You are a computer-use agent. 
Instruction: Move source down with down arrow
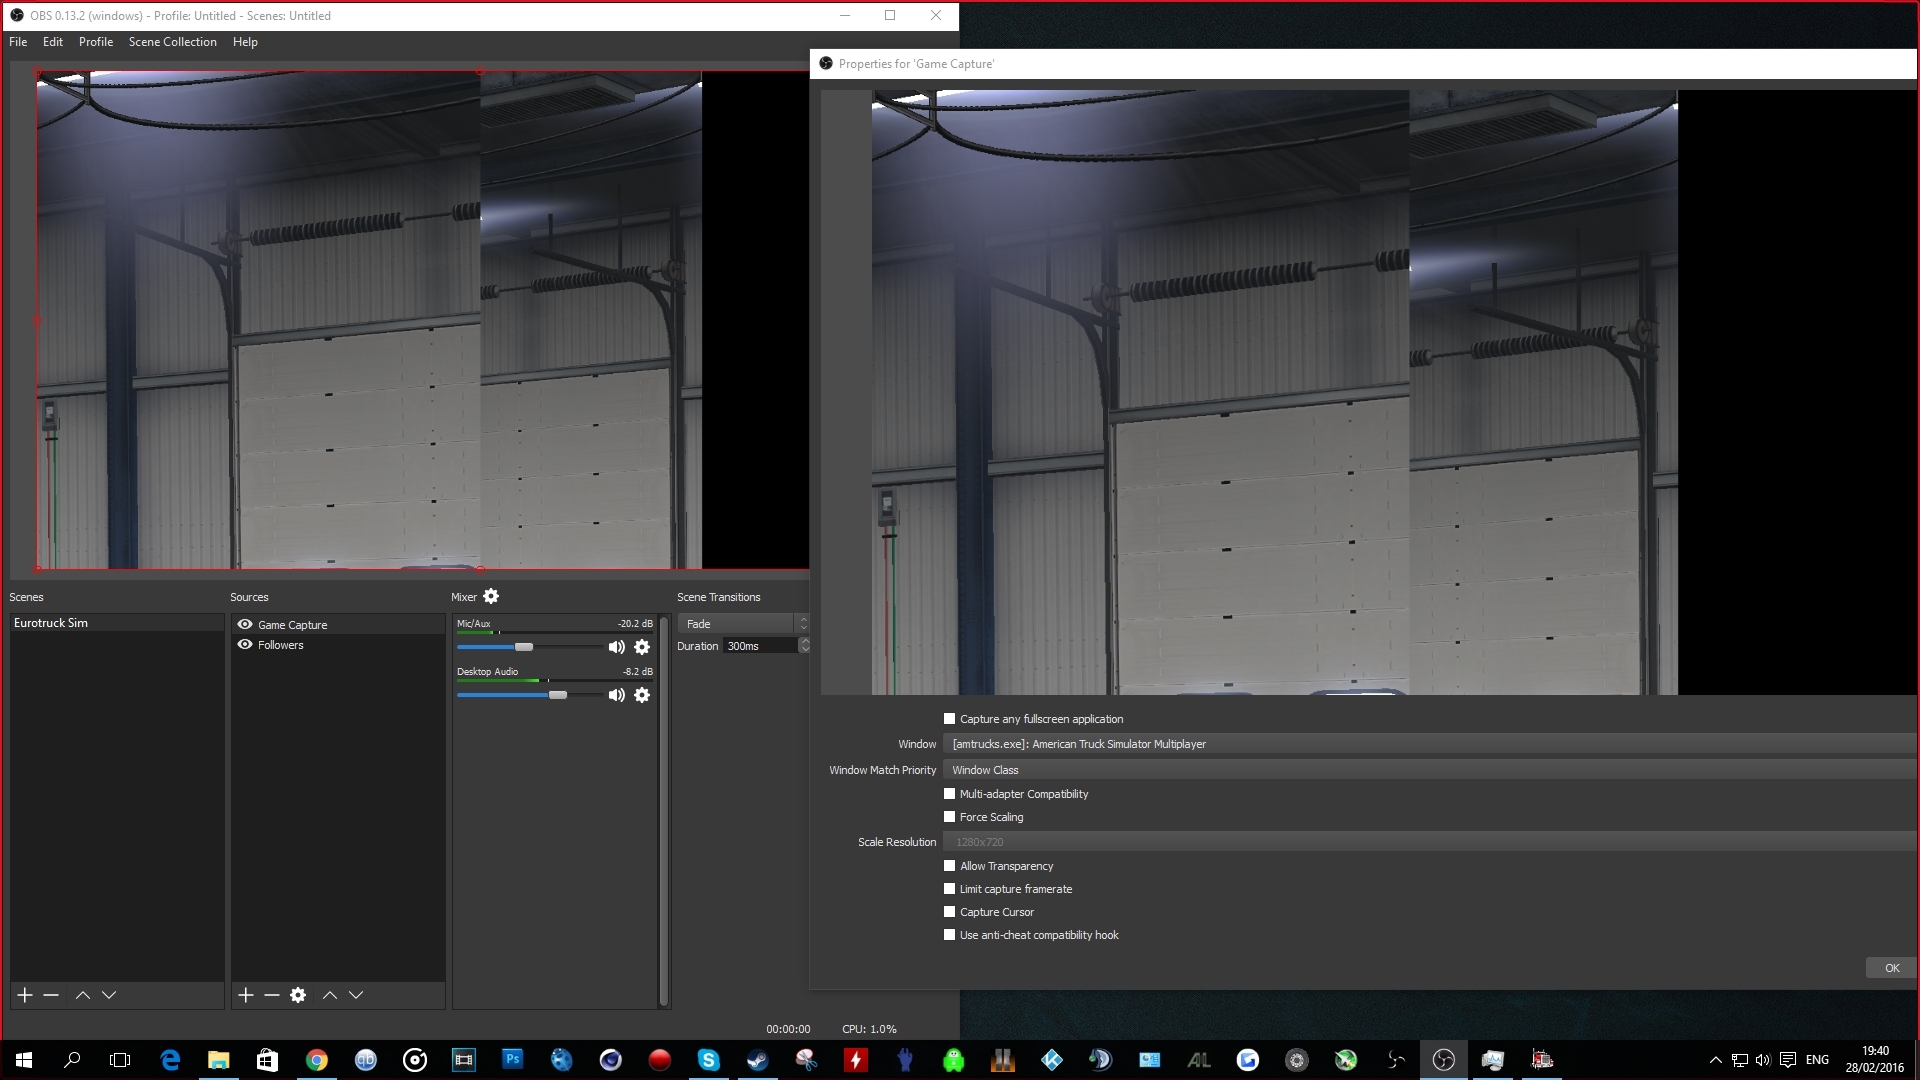click(356, 995)
